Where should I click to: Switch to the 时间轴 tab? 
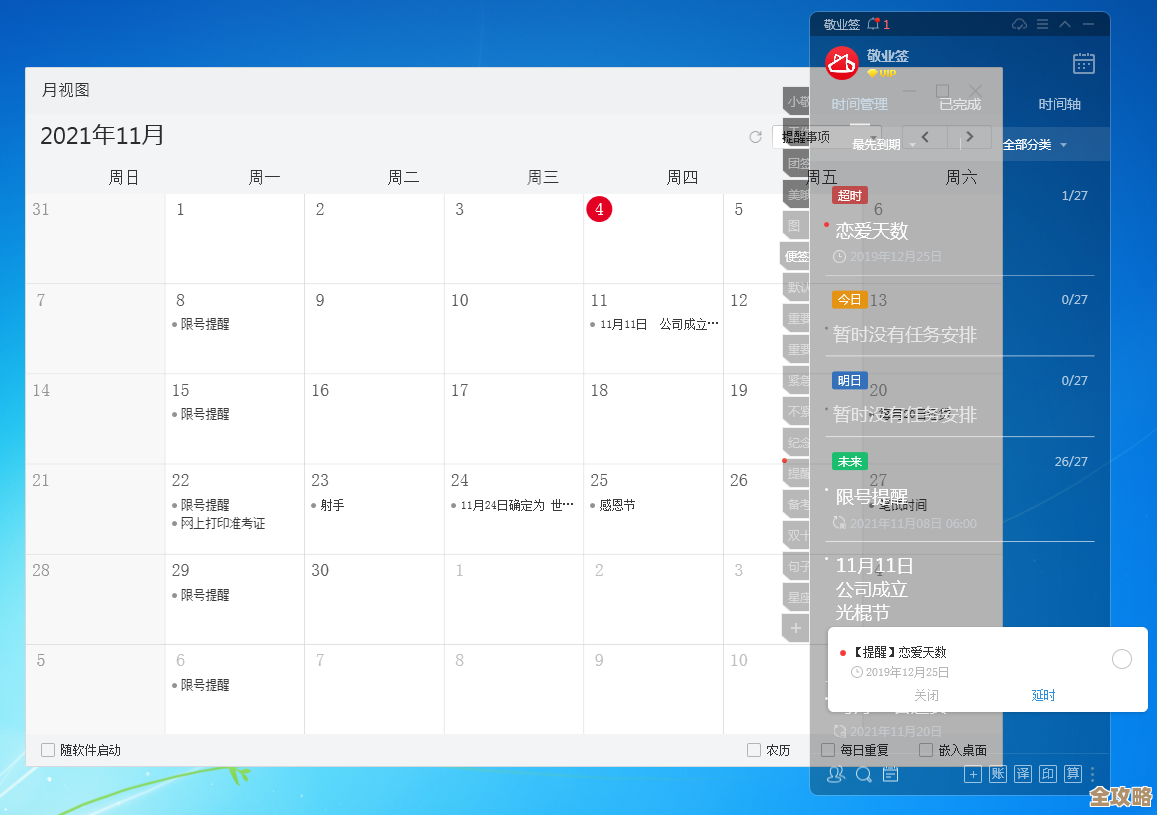click(1059, 103)
